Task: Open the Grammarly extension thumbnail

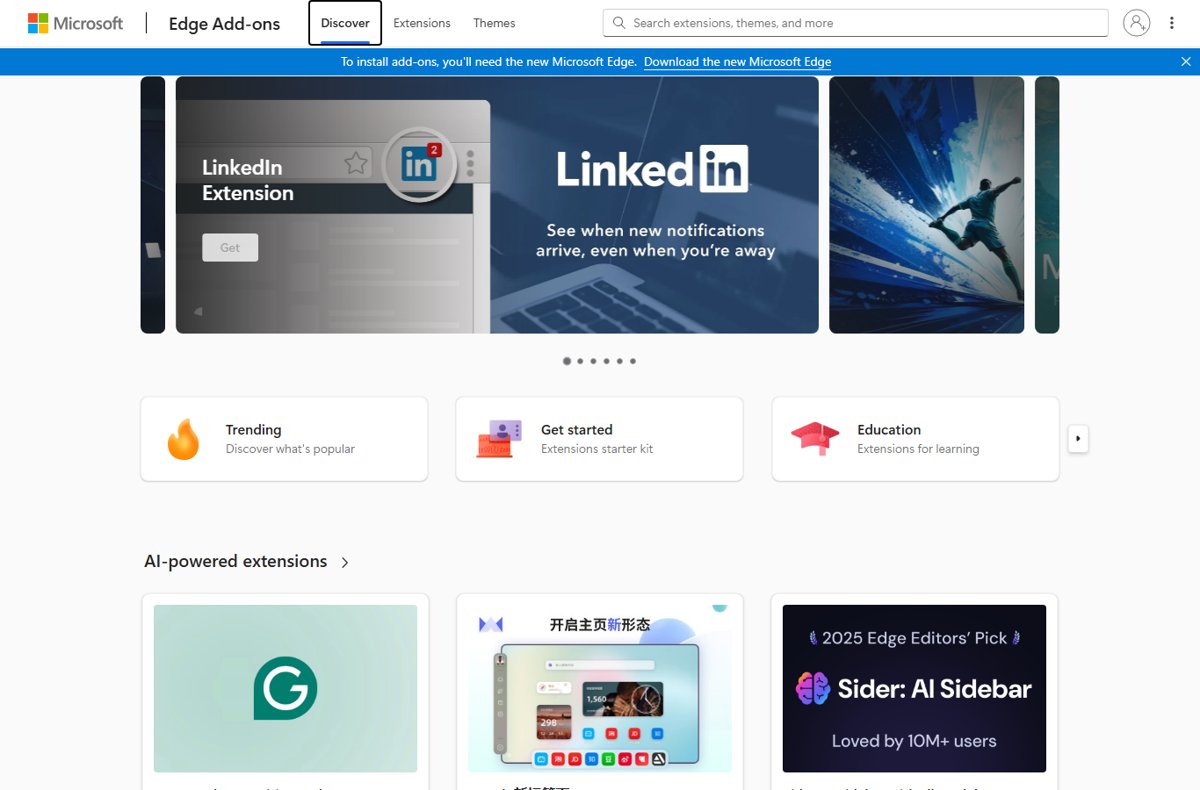Action: click(x=285, y=688)
